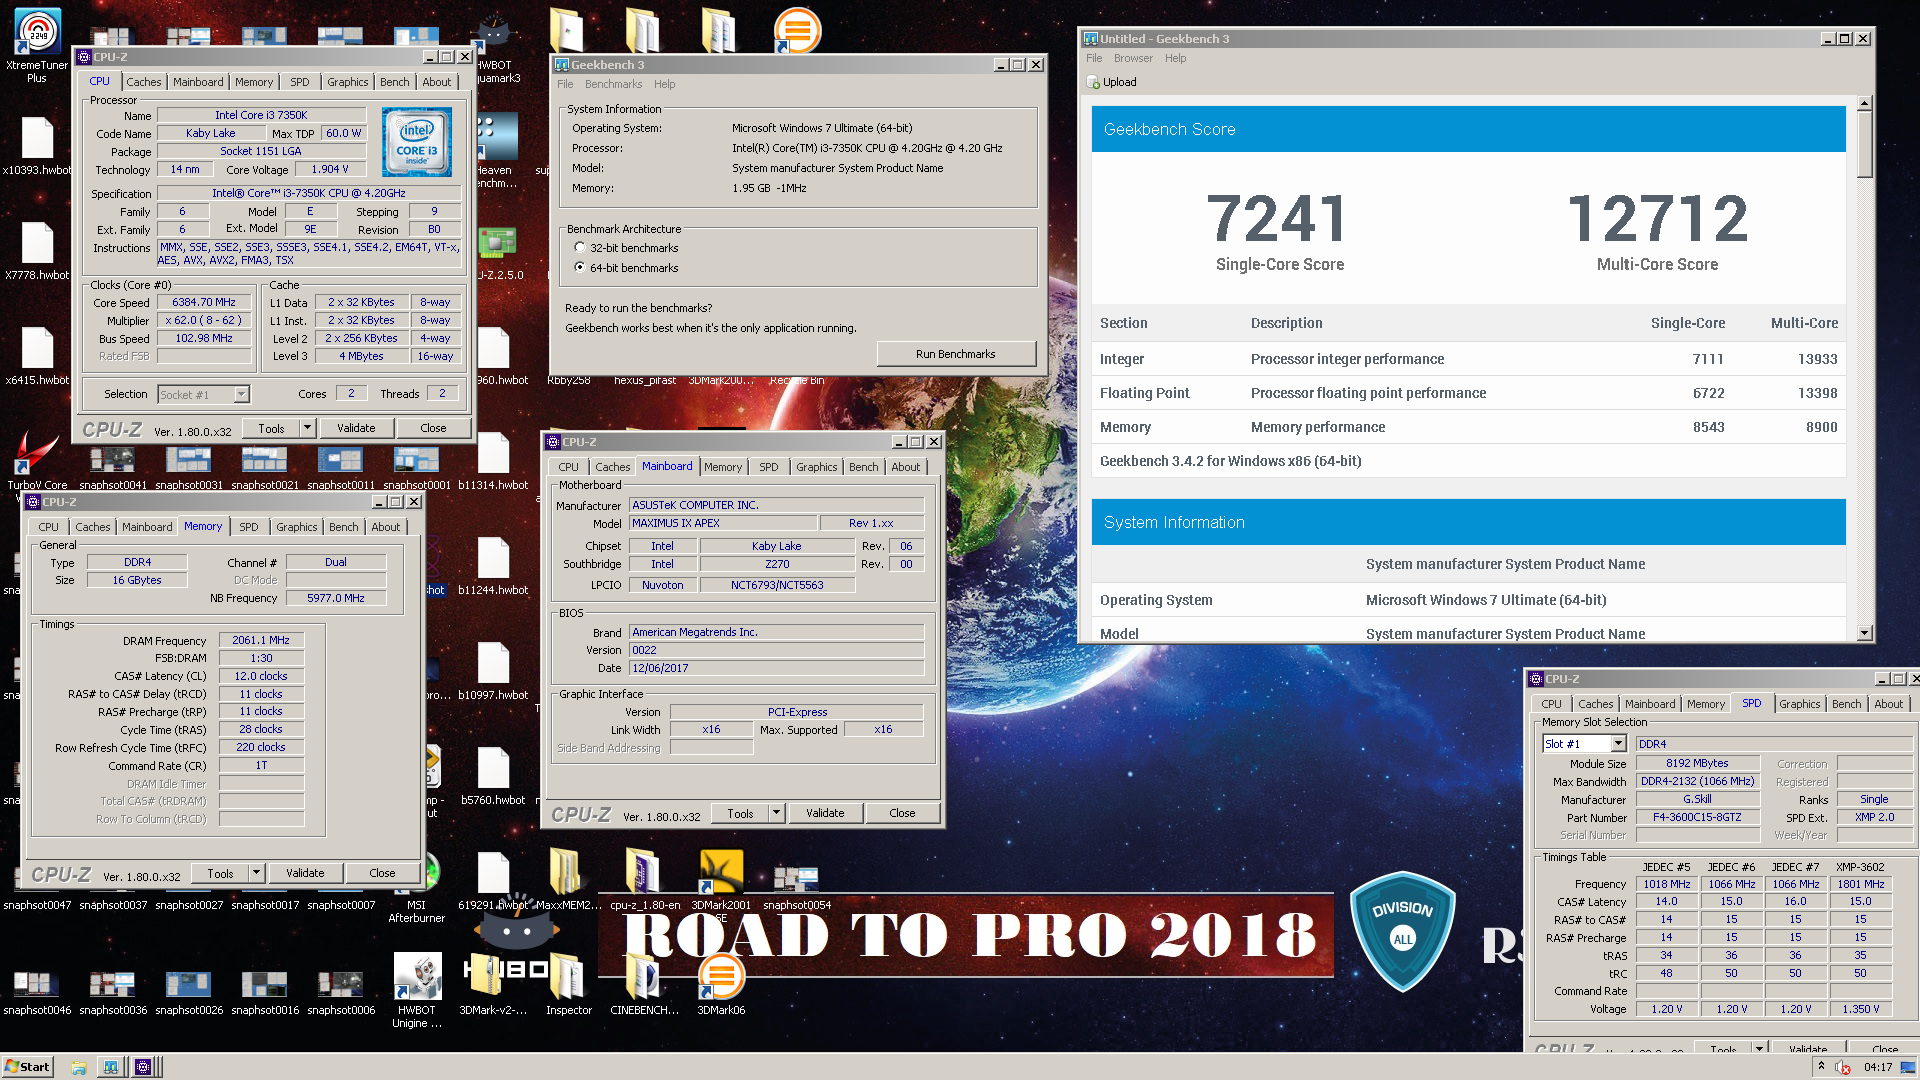Open the x10393.hwbot file icon

click(x=37, y=145)
